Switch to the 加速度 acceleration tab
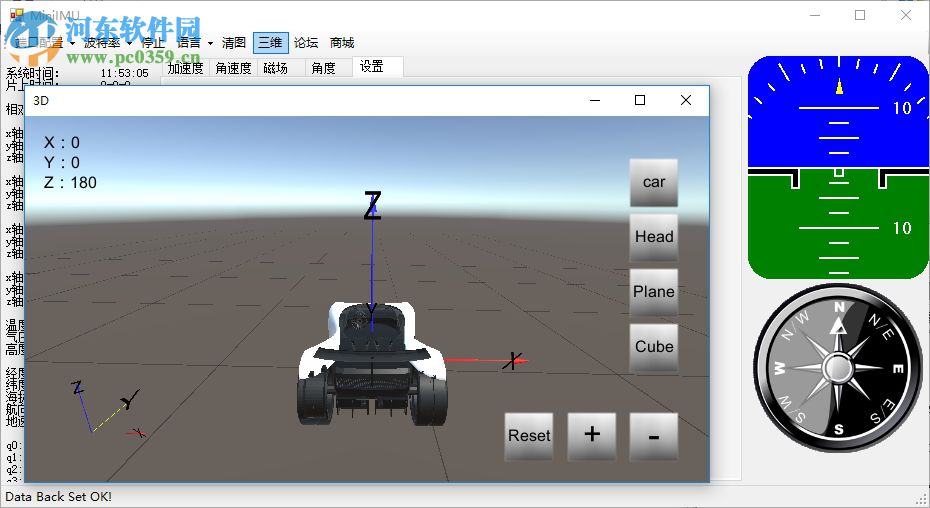Screen dimensions: 930x508 tap(185, 68)
